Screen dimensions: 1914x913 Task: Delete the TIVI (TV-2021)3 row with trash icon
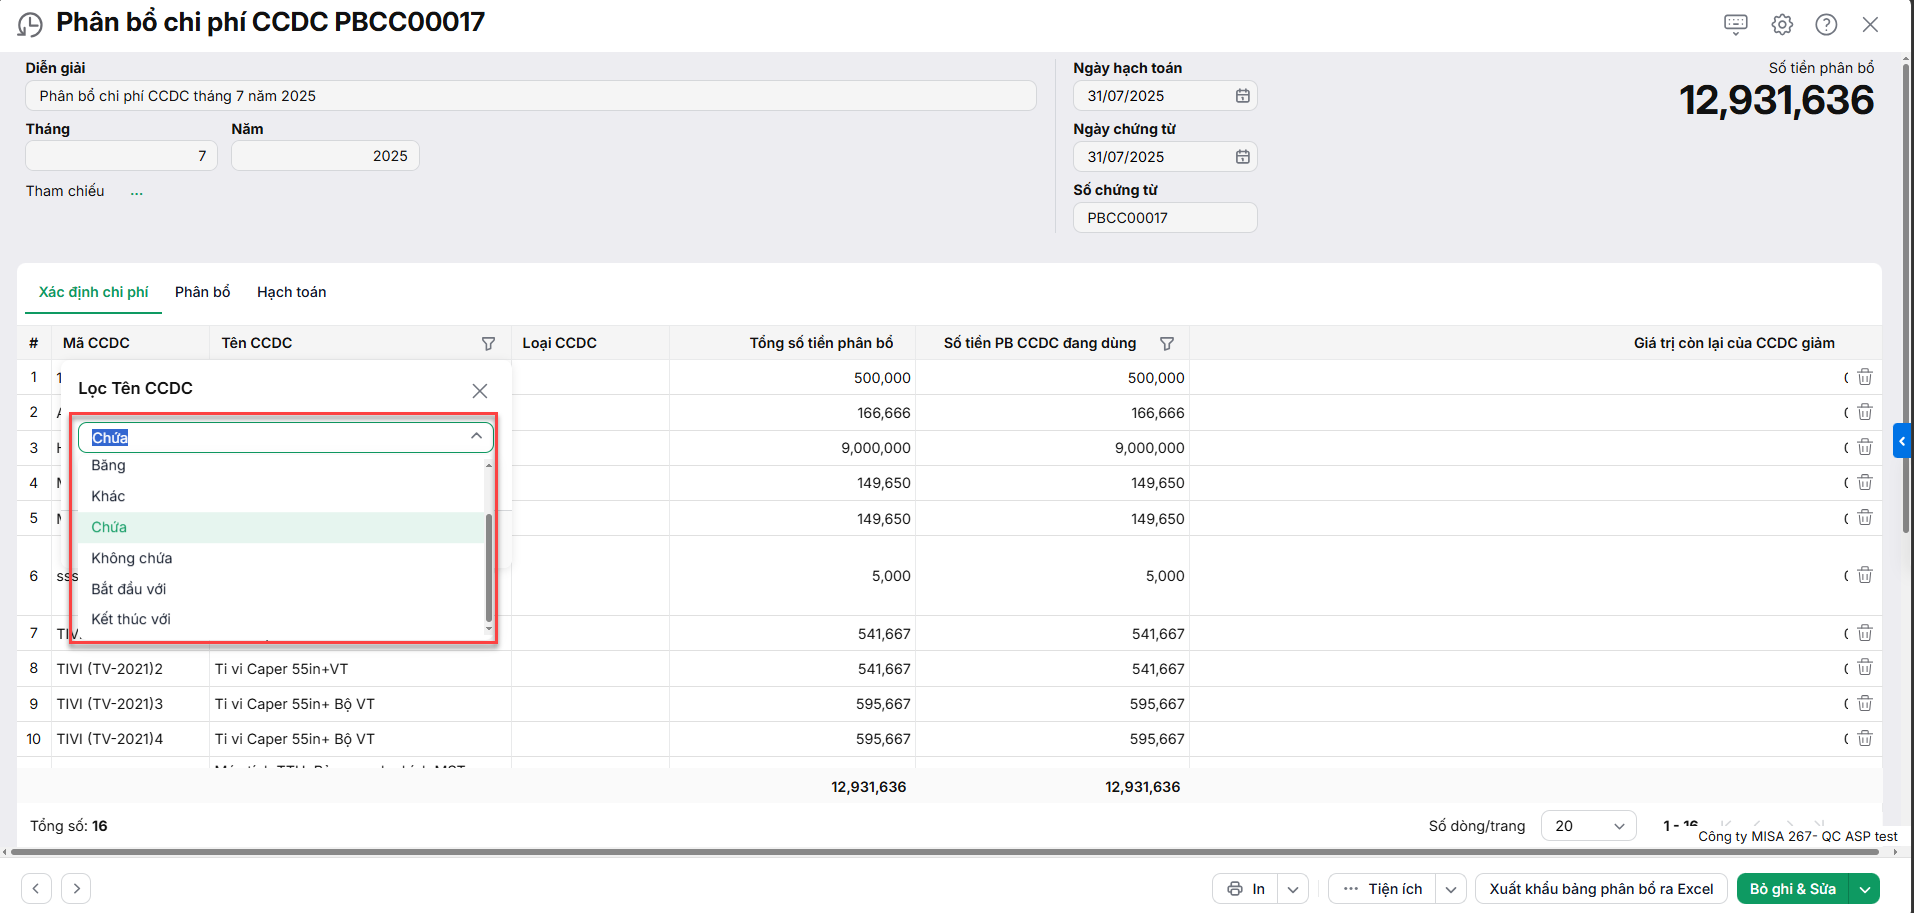pos(1865,703)
